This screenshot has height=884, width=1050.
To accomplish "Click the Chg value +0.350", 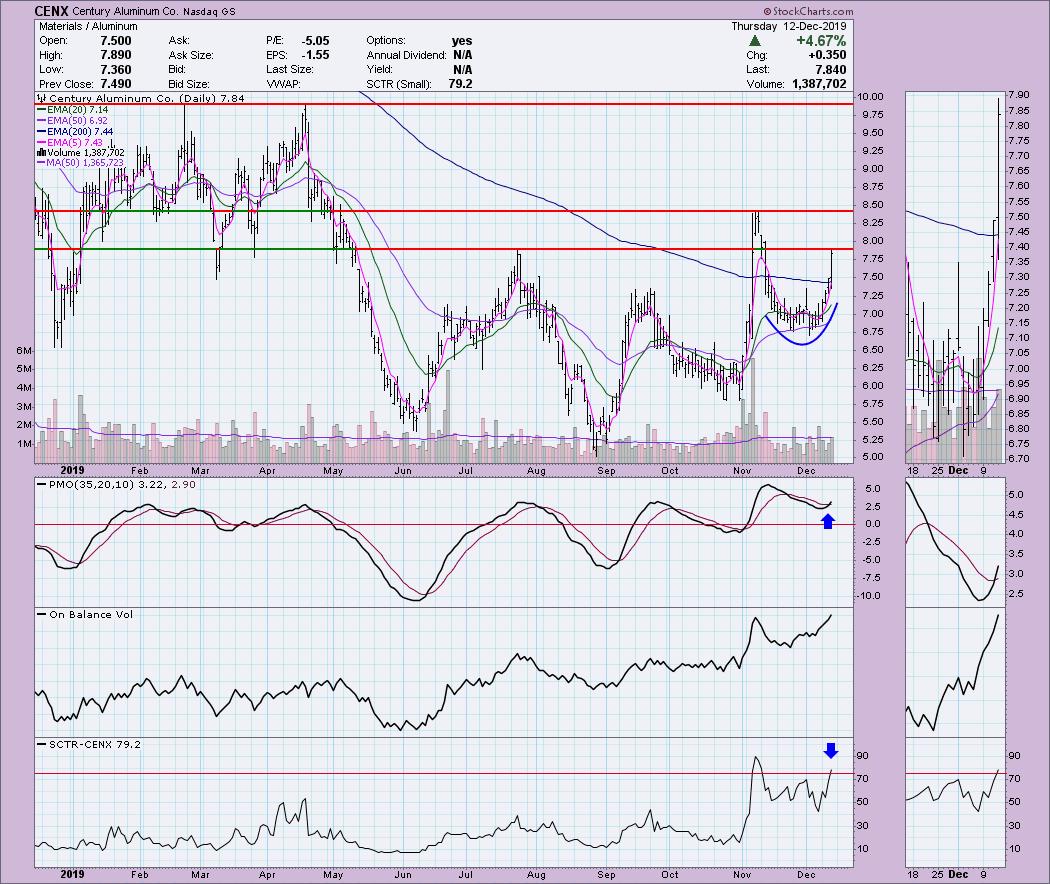I will click(x=827, y=55).
